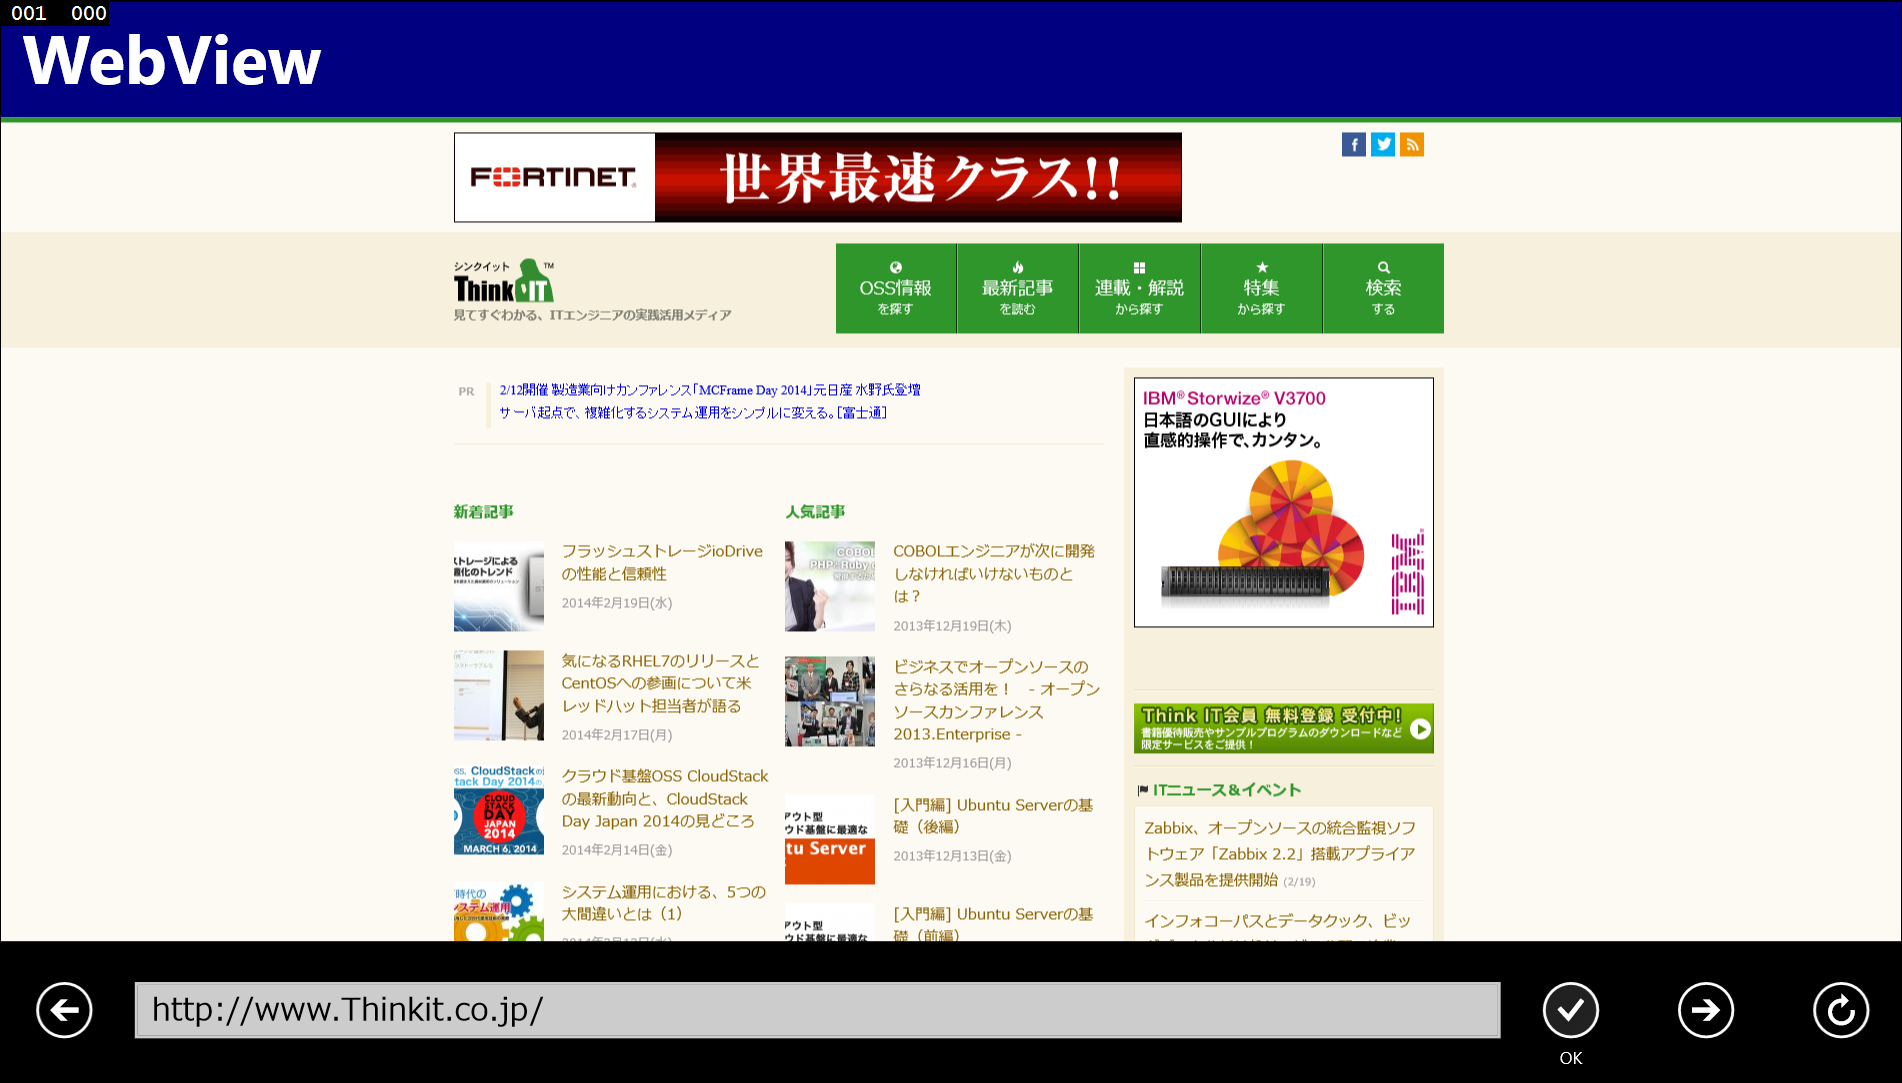Open the Twitter icon link
The image size is (1902, 1083).
click(x=1382, y=145)
